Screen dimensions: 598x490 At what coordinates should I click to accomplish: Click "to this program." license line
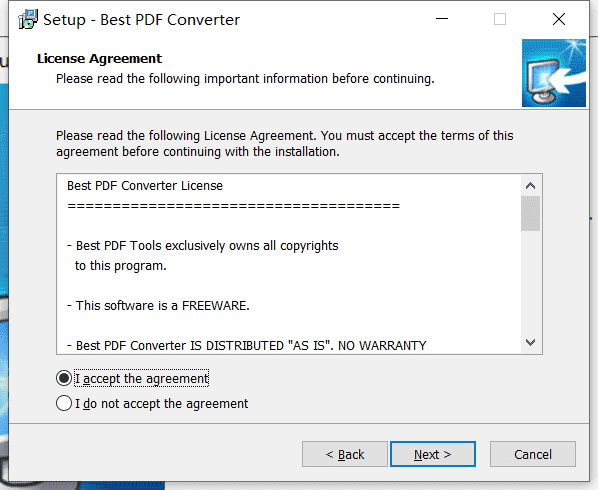121,266
